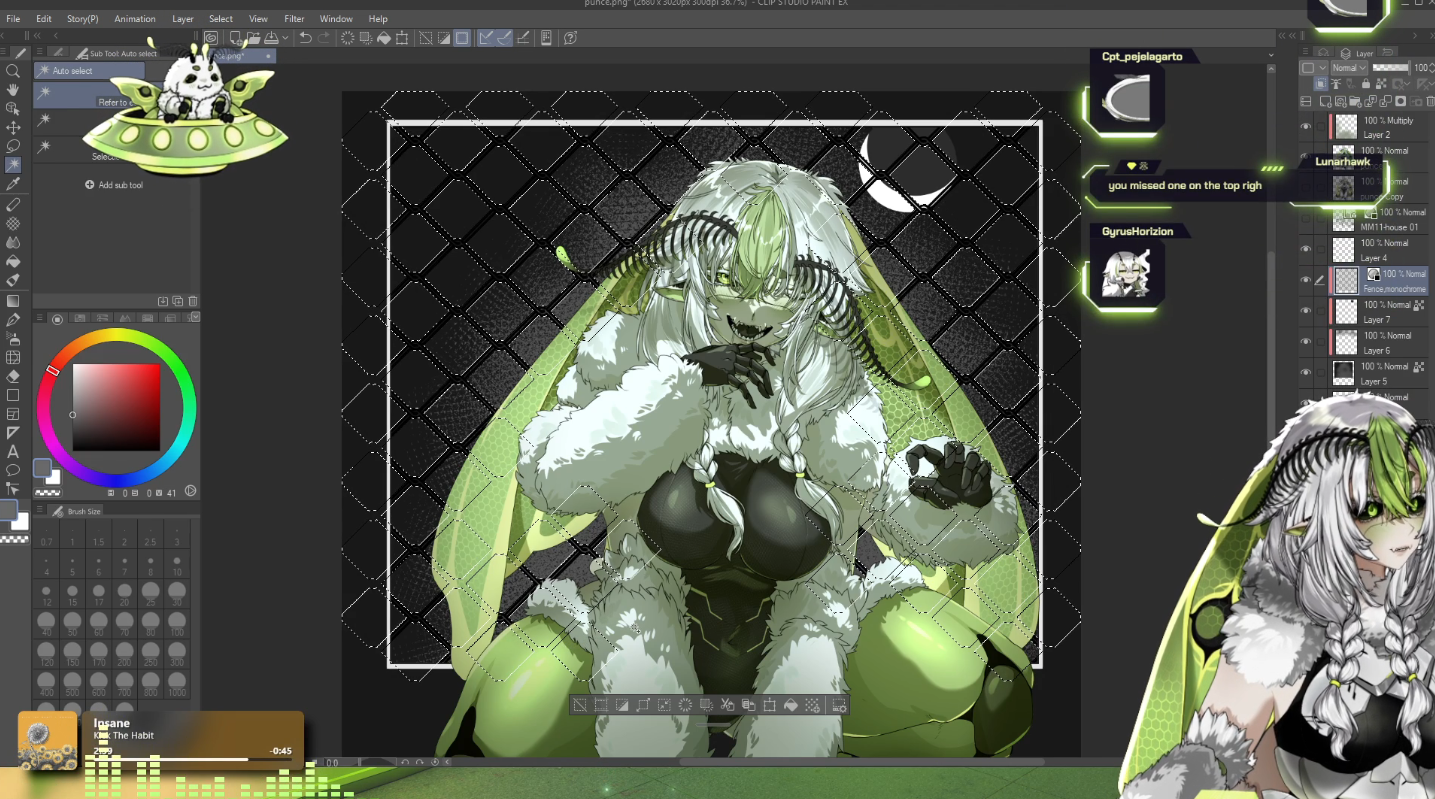
Task: Select the Lasso selection tool
Action: coord(13,146)
